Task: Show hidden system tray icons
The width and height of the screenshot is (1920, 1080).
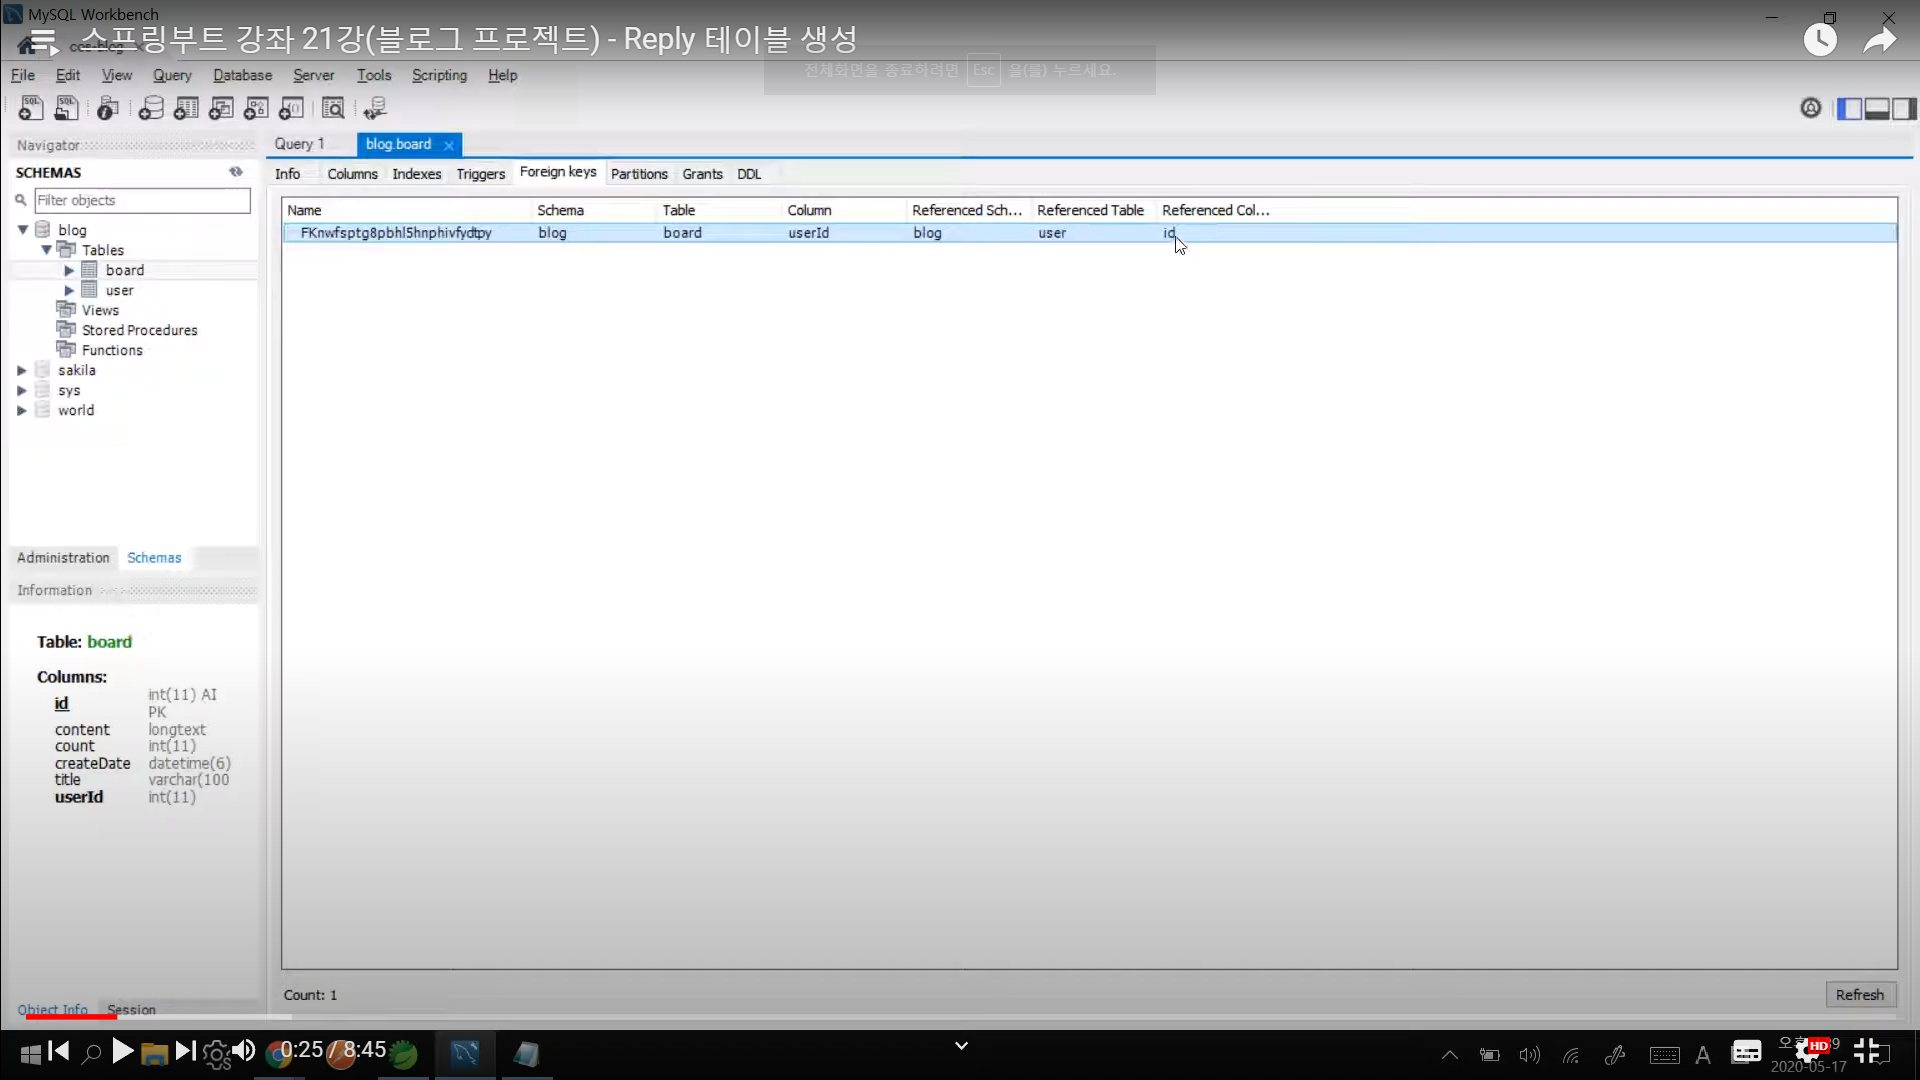Action: 1449,1055
